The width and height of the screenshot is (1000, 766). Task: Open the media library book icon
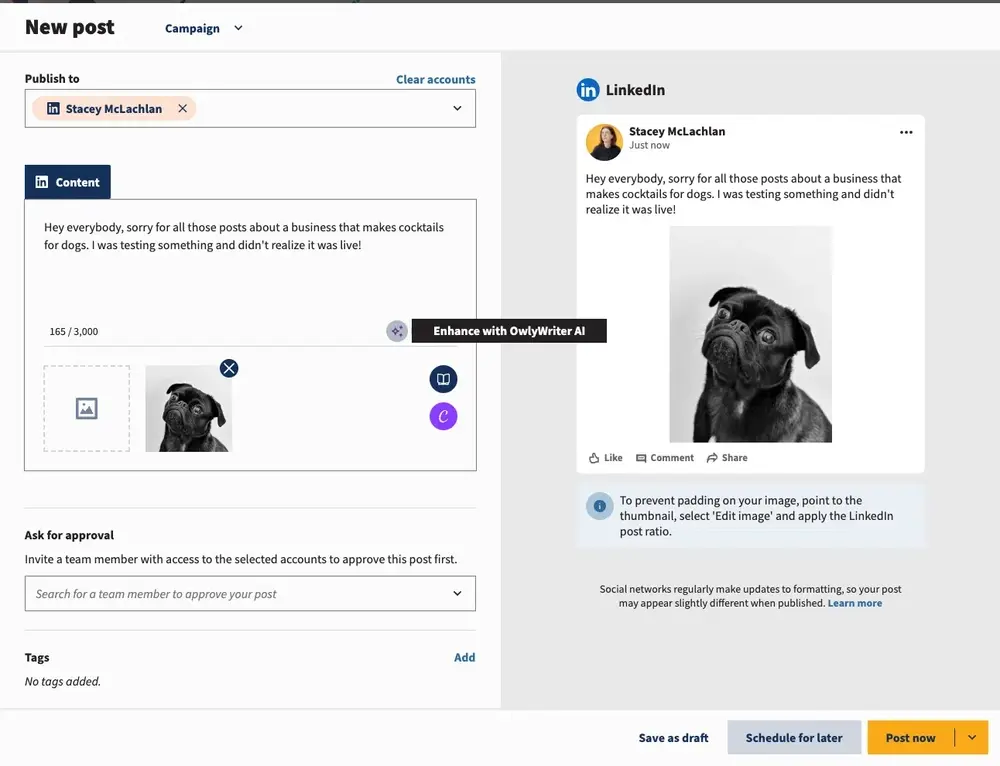point(443,379)
